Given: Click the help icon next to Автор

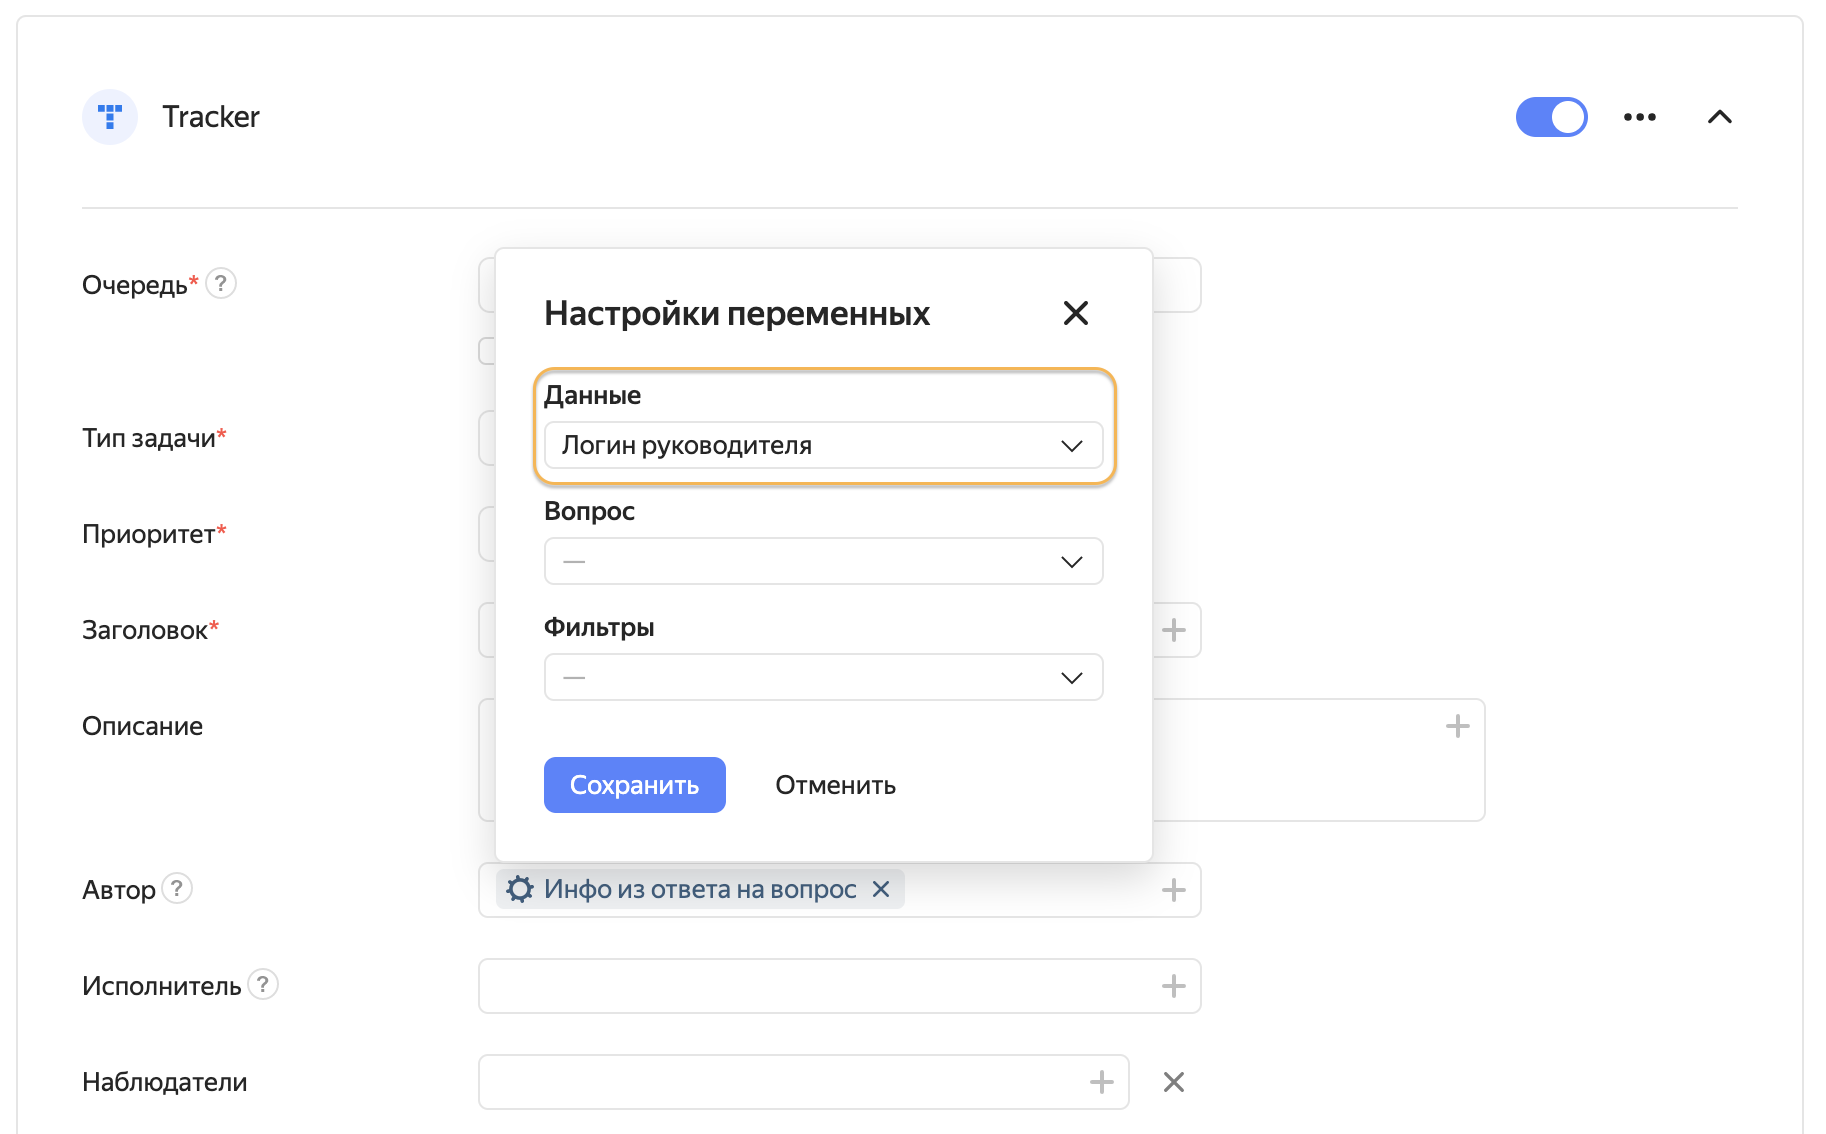Looking at the screenshot, I should pyautogui.click(x=177, y=888).
